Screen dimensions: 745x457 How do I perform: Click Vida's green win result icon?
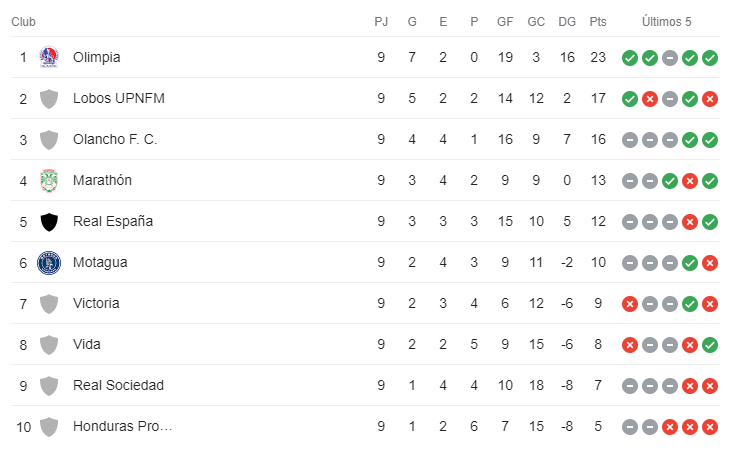[710, 345]
